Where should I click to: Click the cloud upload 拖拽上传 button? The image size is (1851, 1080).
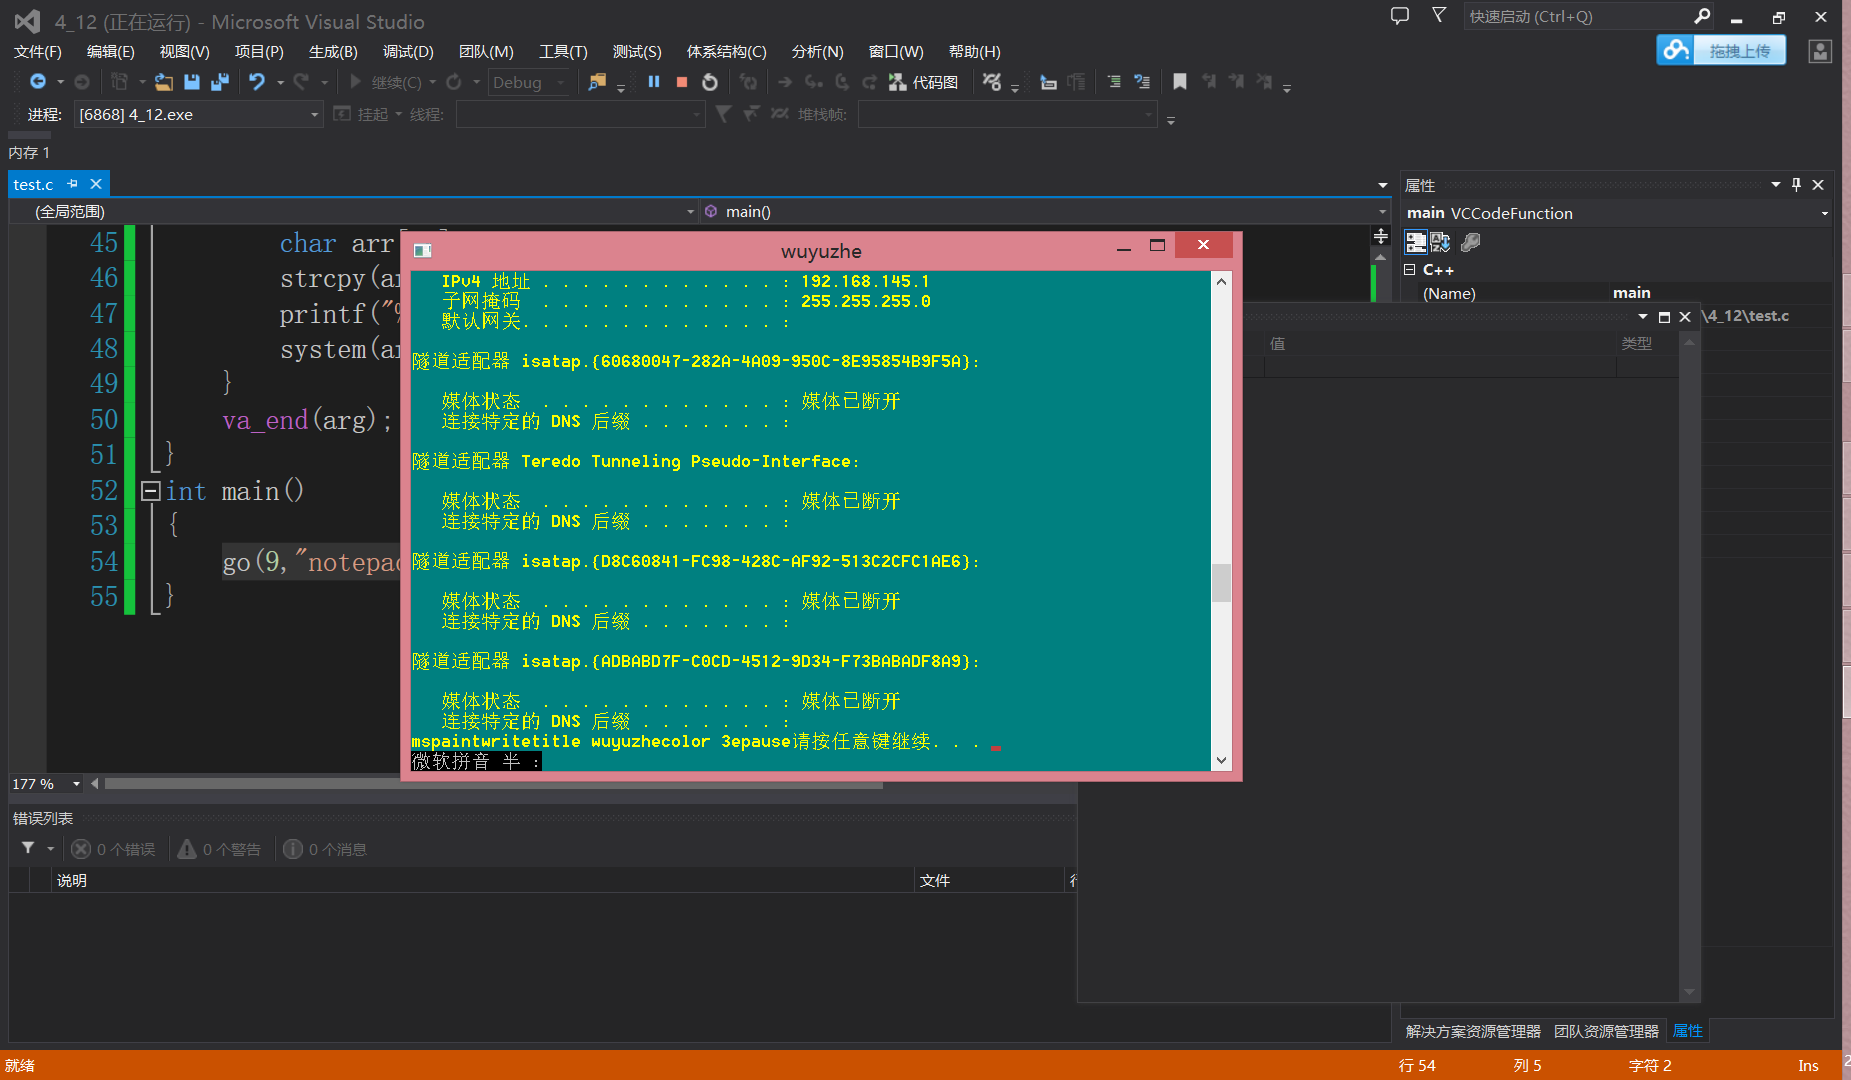(x=1721, y=50)
